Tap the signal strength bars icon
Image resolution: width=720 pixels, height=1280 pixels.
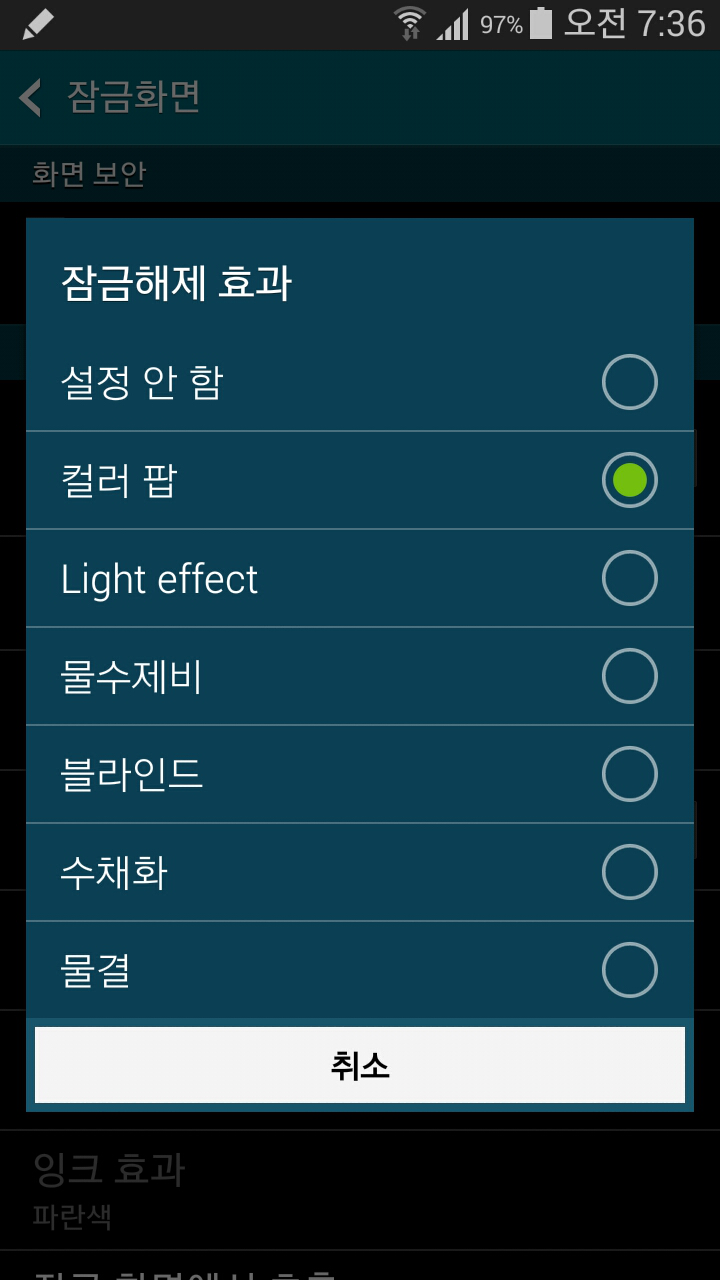click(x=453, y=24)
